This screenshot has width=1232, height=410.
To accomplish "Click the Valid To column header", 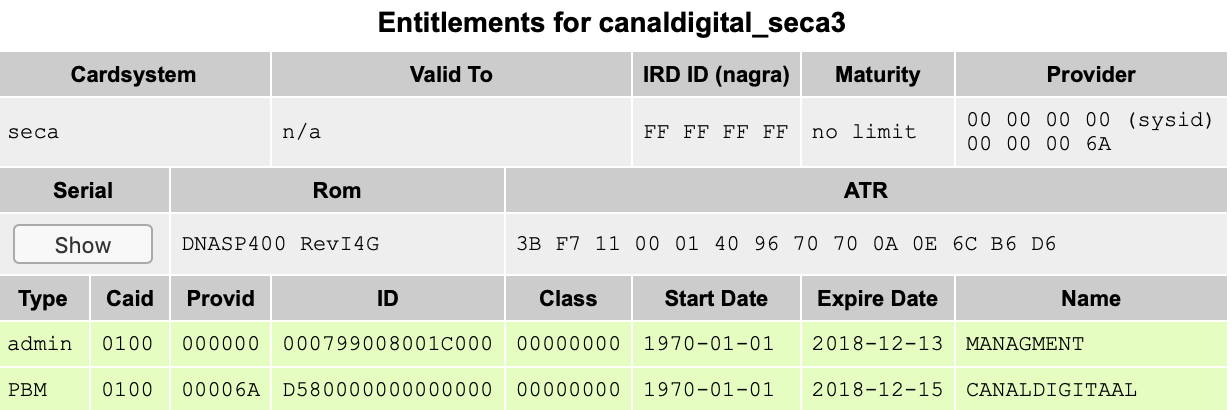I will 451,74.
